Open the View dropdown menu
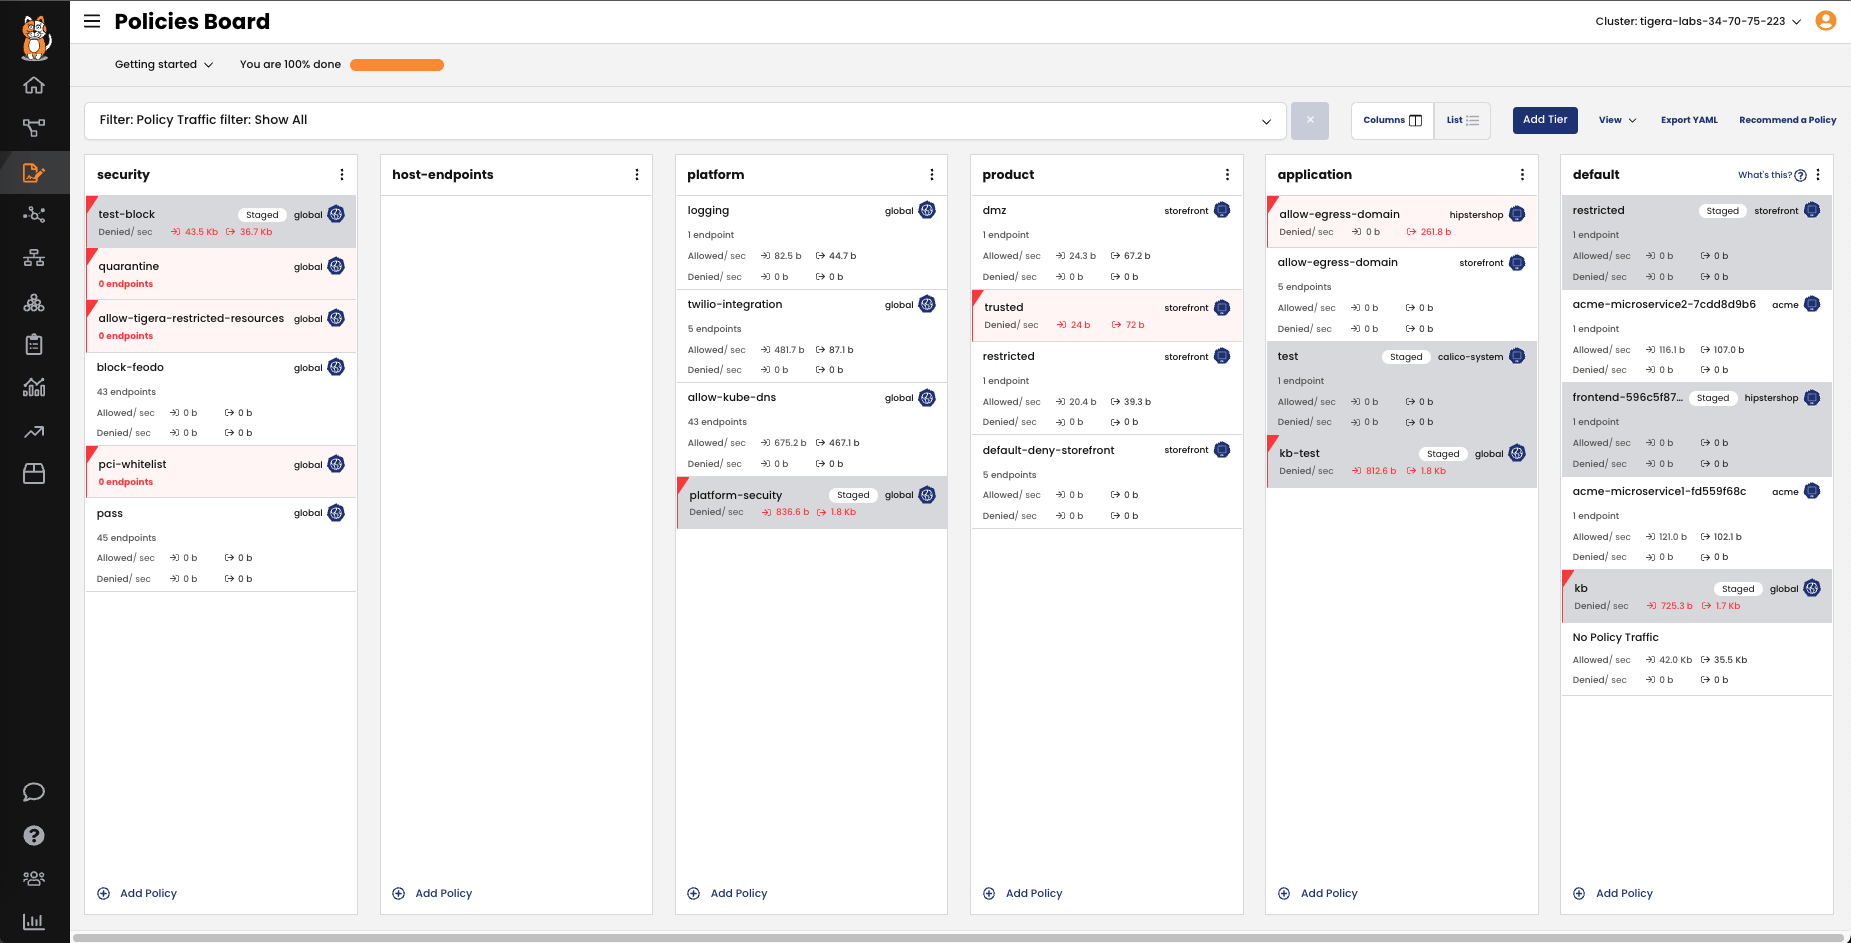 [1617, 120]
